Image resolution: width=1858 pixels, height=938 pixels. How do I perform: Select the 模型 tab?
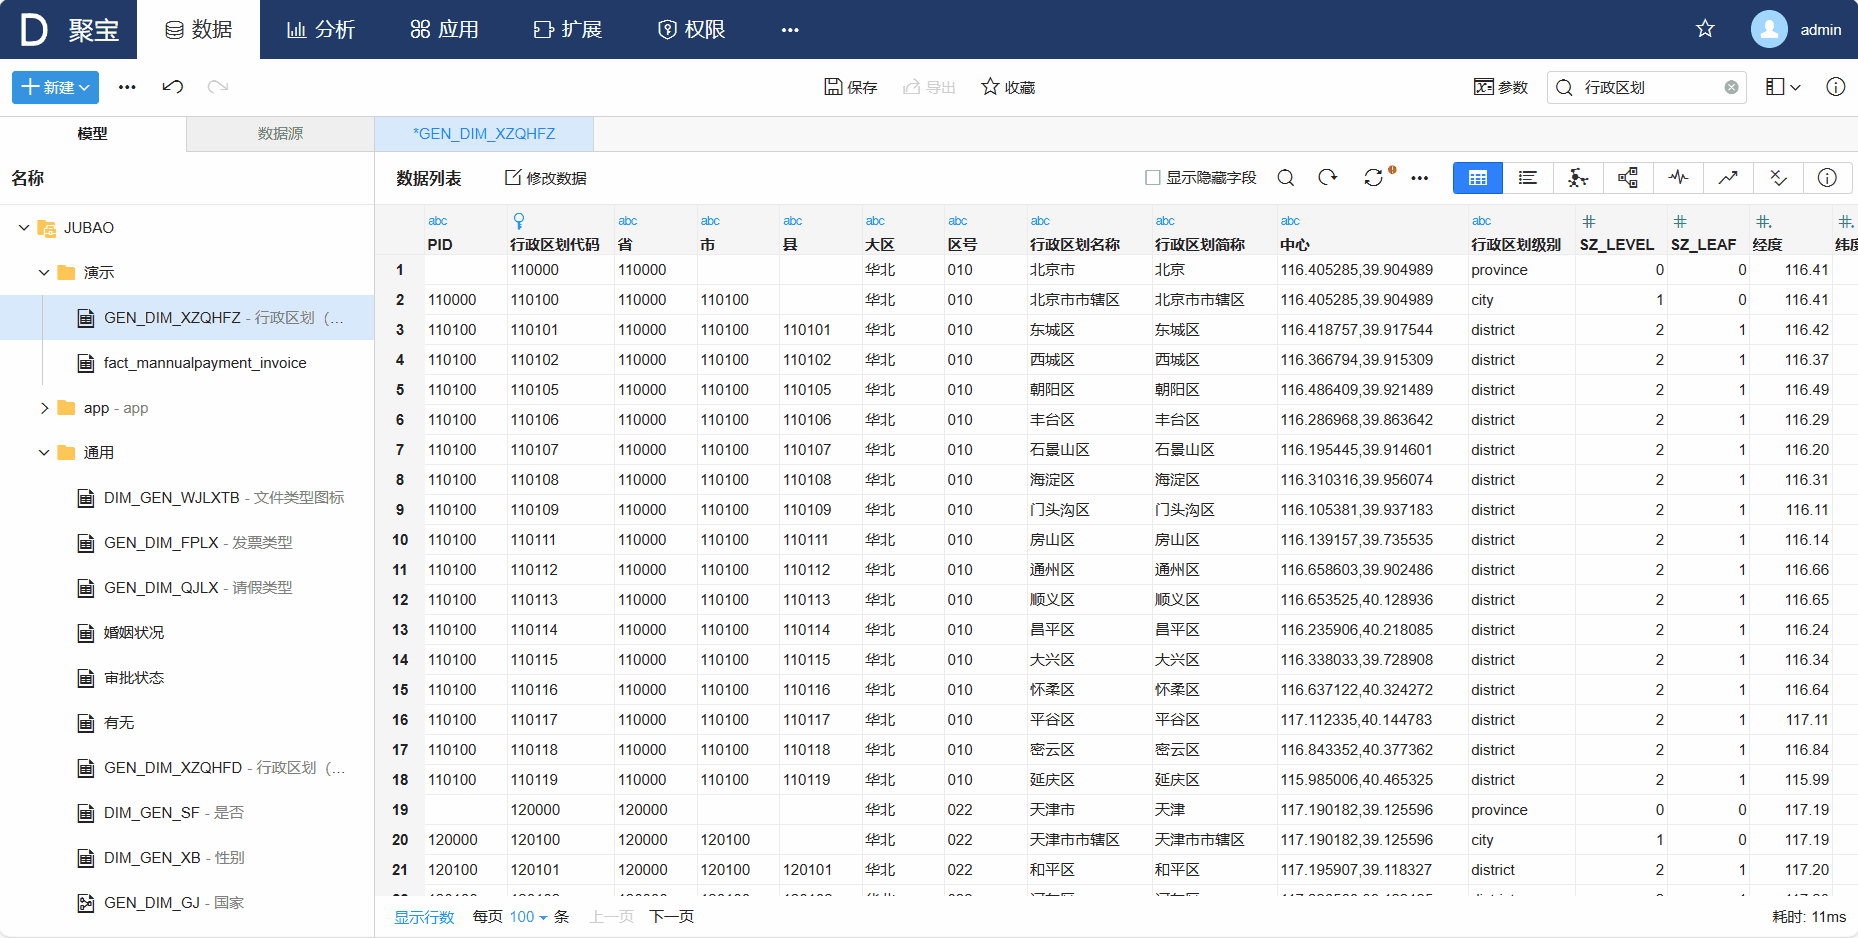(x=93, y=134)
